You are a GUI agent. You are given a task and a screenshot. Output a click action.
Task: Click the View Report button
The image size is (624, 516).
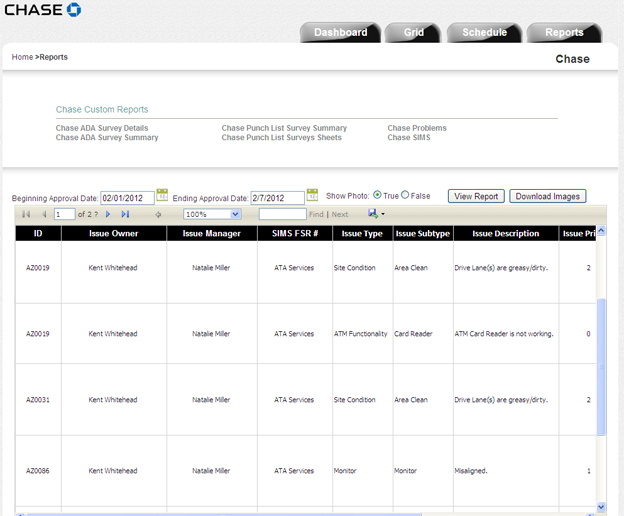coord(476,196)
